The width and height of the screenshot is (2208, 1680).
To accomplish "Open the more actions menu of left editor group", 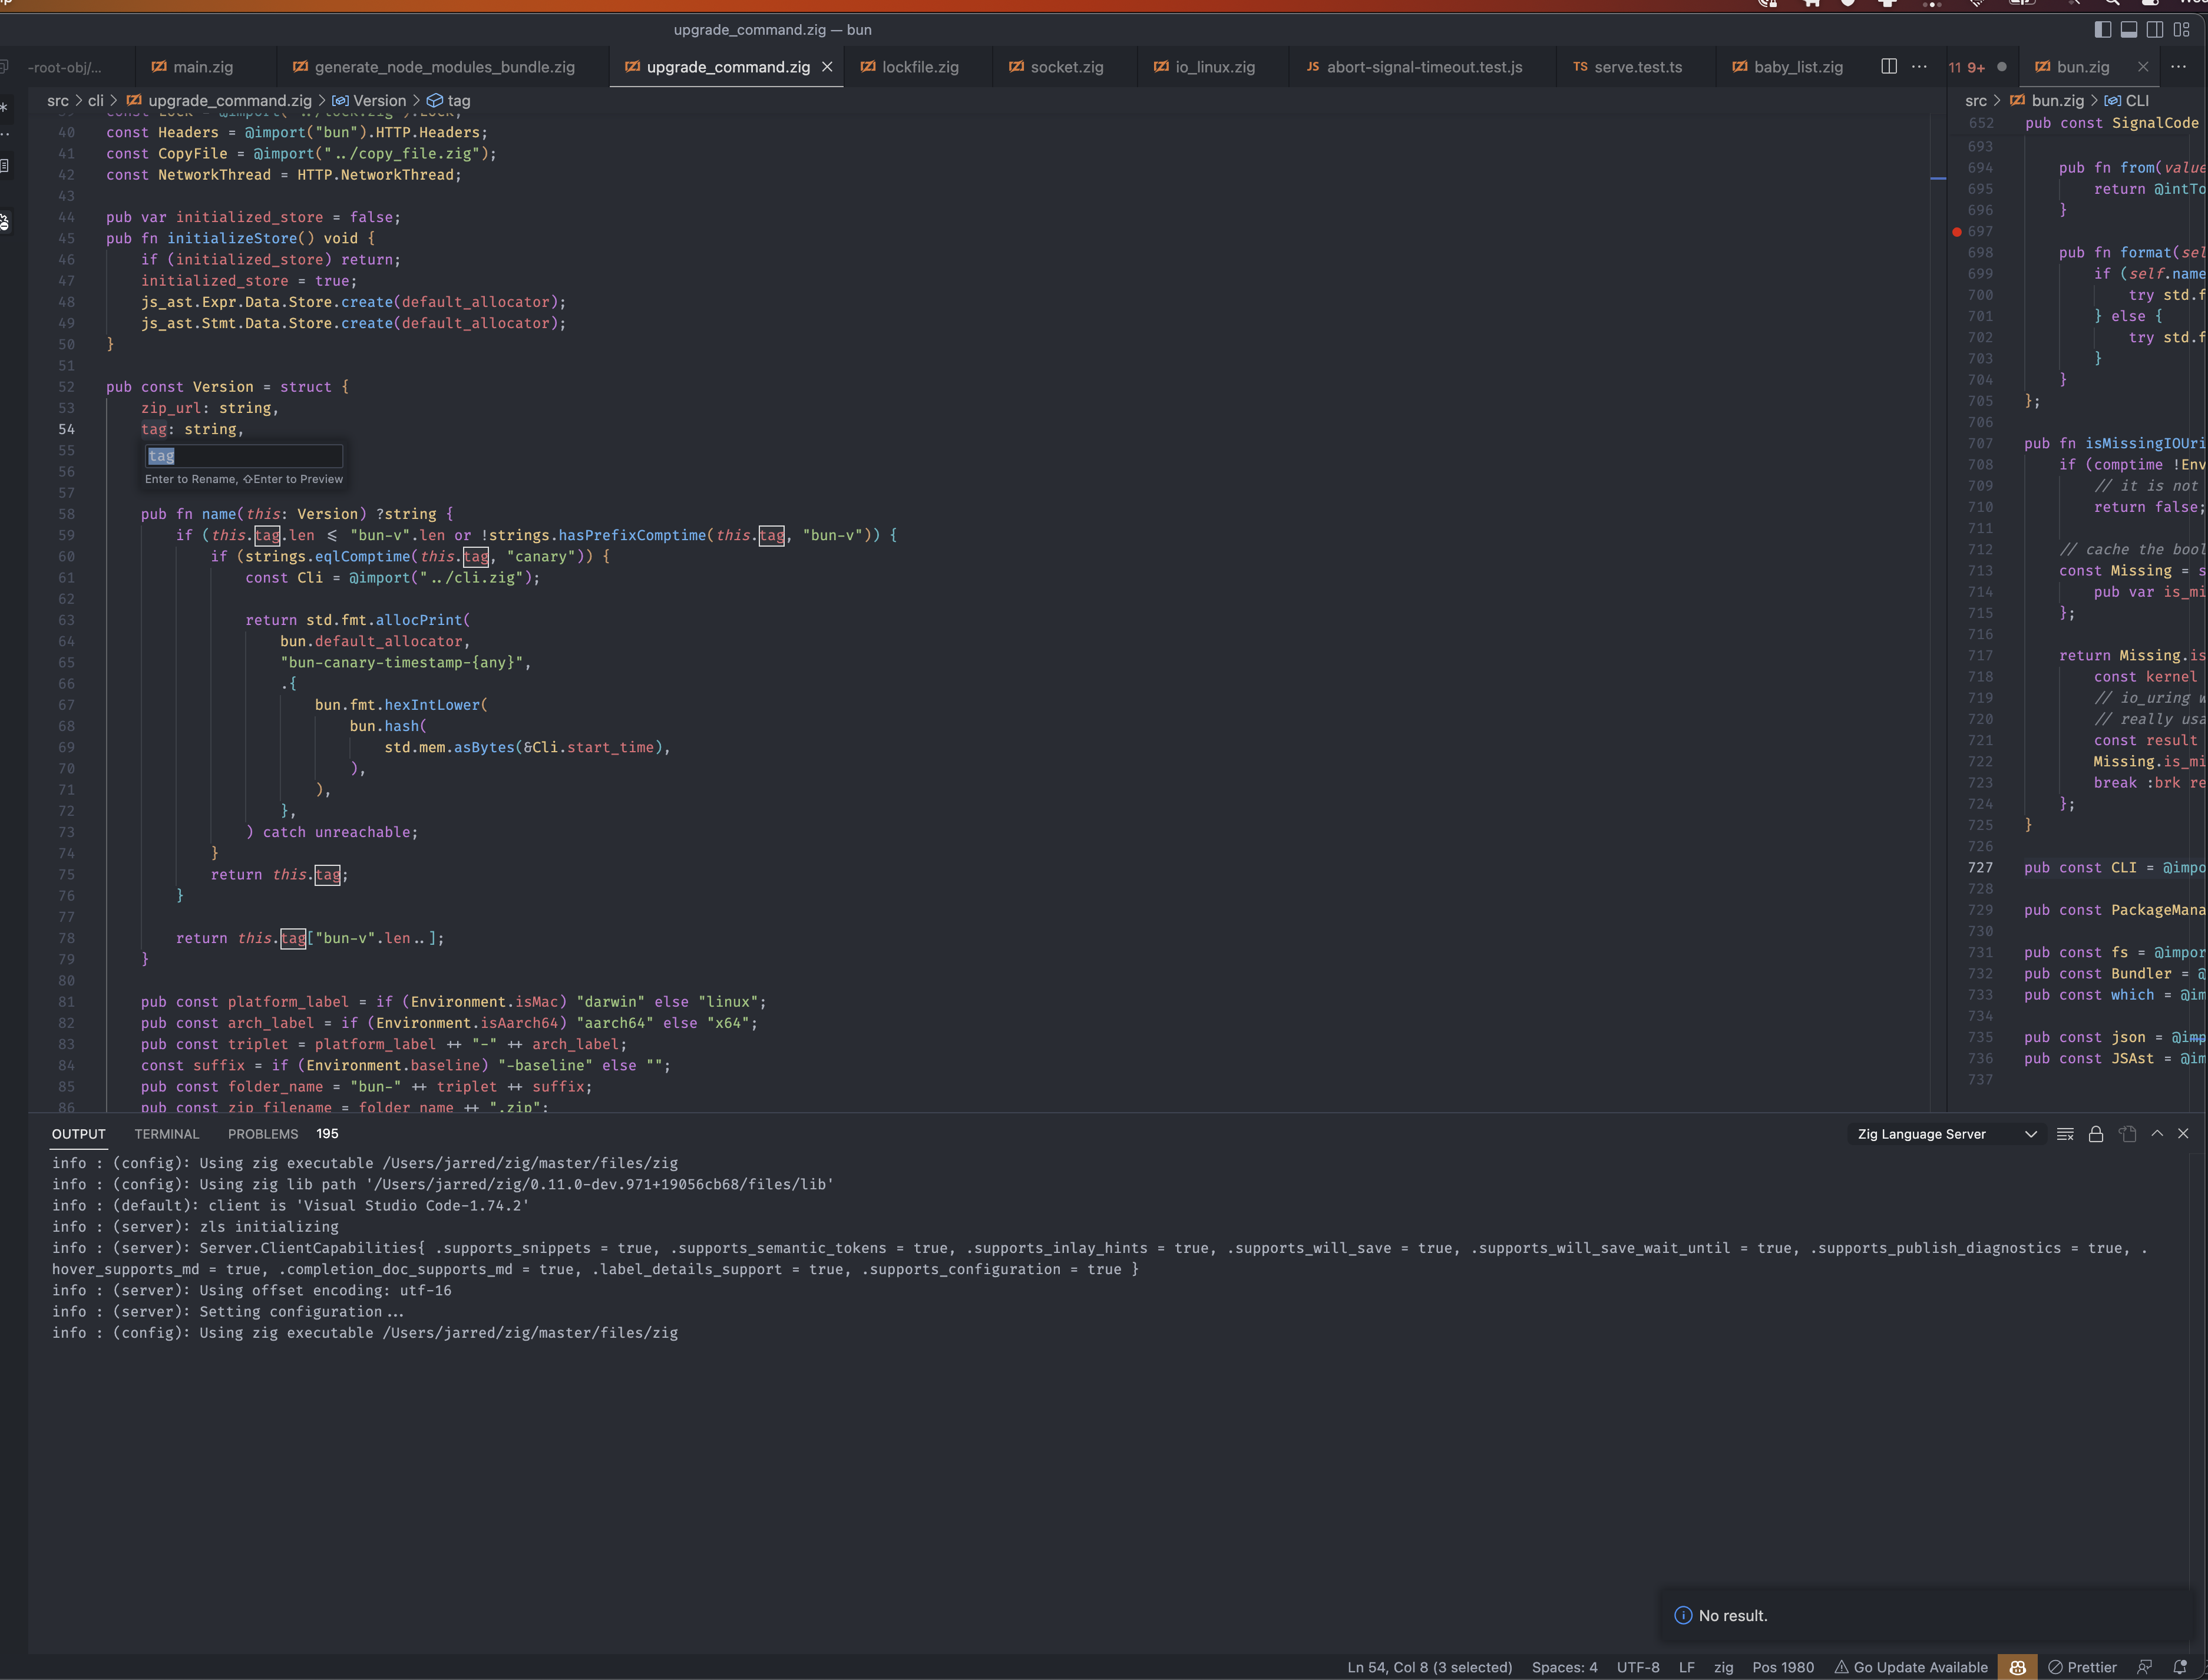I will tap(1919, 66).
